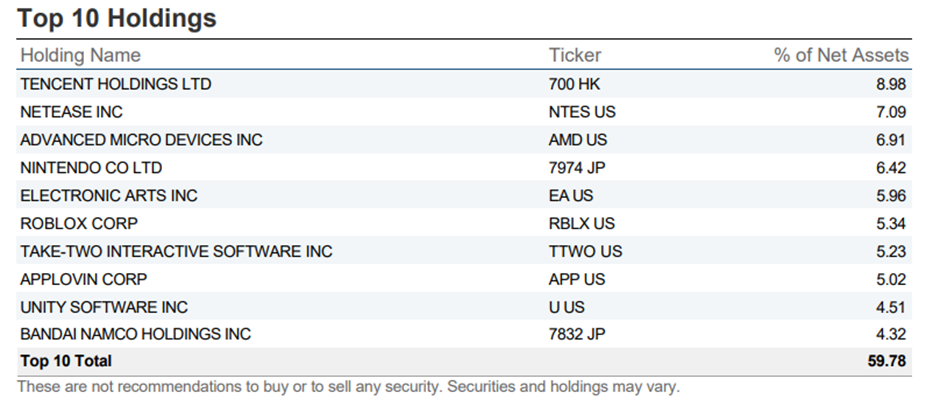Select Take-Two Interactive Software Inc

click(176, 251)
